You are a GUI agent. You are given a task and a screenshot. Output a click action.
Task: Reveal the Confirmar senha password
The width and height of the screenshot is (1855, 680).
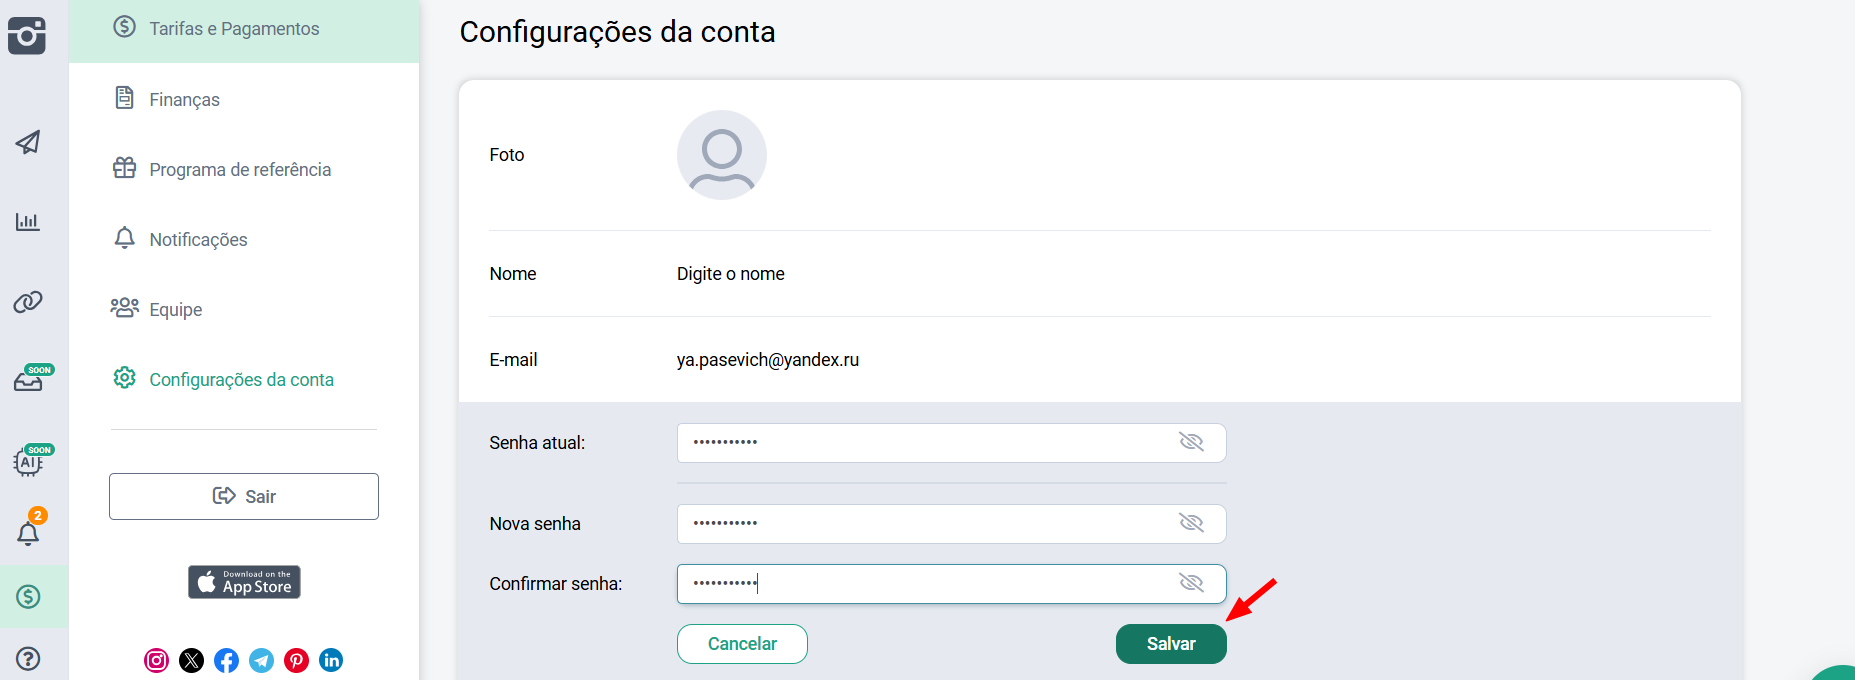(1191, 583)
